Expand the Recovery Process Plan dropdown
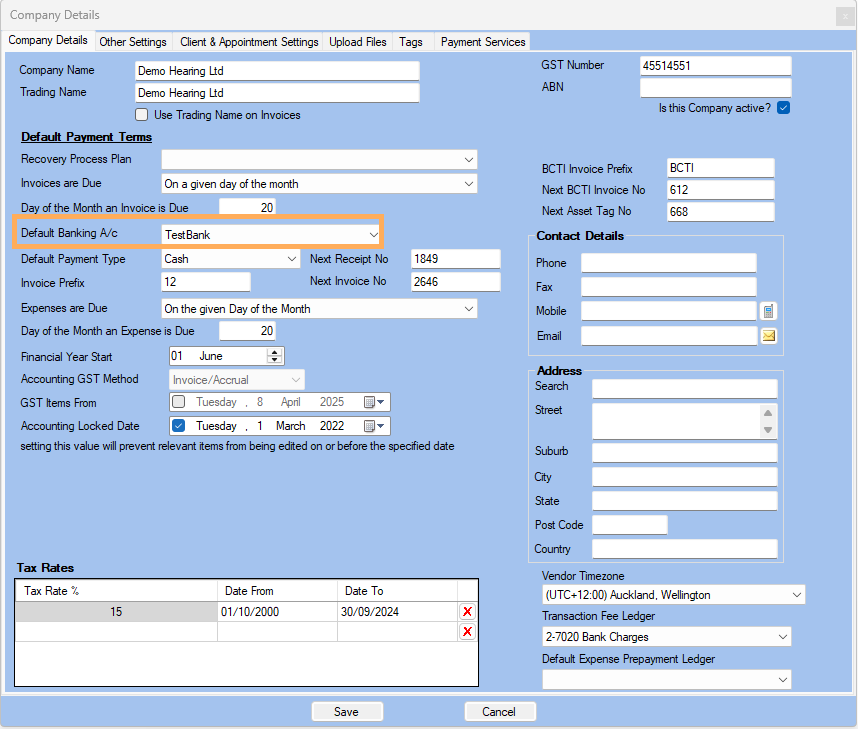This screenshot has width=858, height=729. (468, 160)
